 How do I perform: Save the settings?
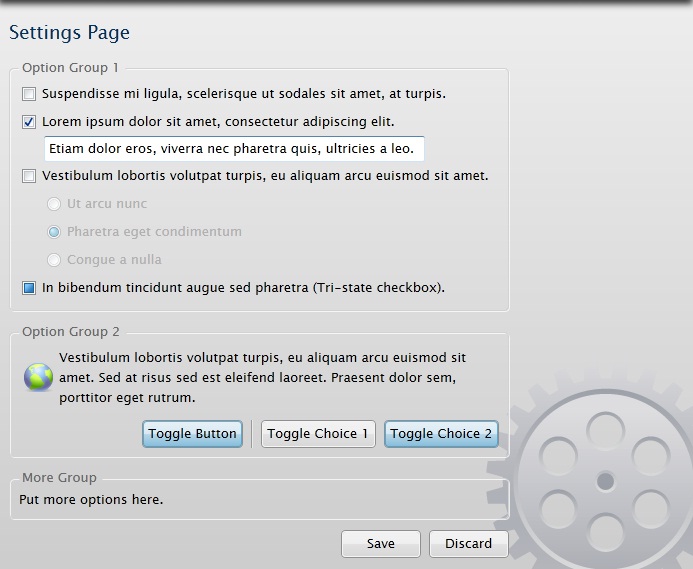pyautogui.click(x=380, y=544)
